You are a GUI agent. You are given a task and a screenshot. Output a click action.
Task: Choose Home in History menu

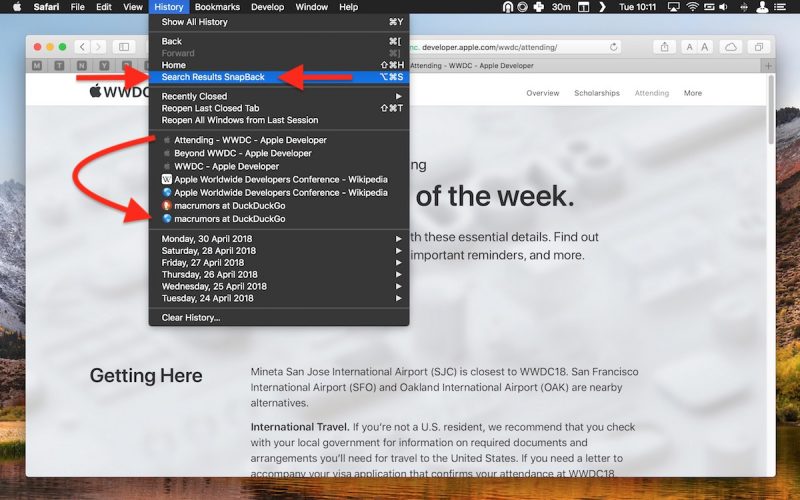pyautogui.click(x=279, y=65)
